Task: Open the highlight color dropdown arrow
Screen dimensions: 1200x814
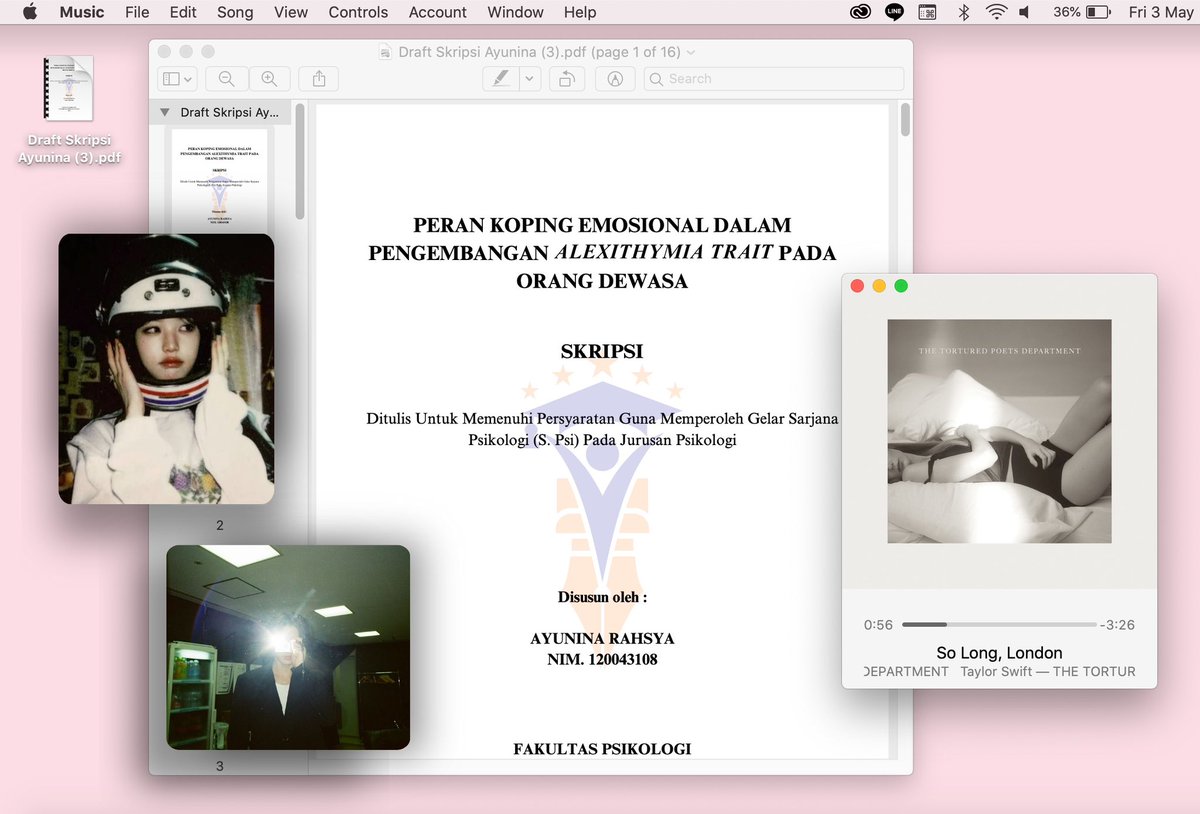Action: pyautogui.click(x=530, y=78)
